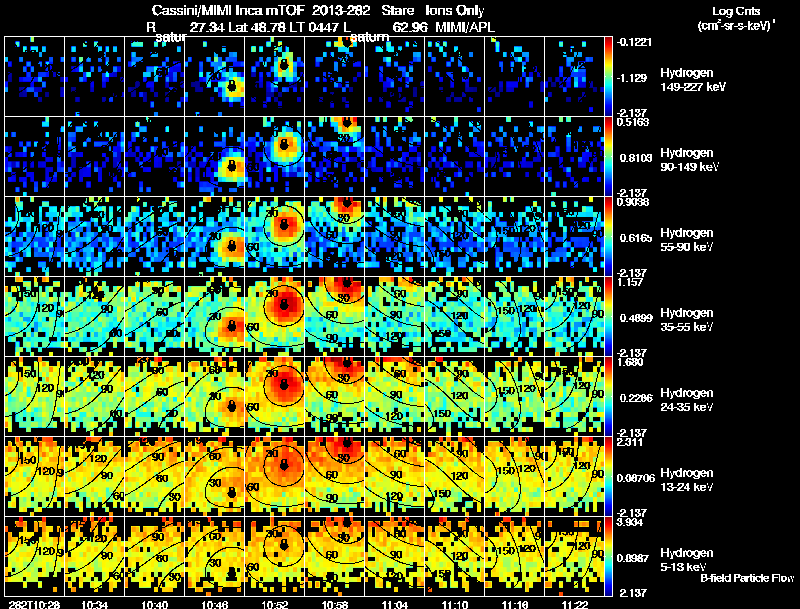Viewport: 800px width, 609px height.
Task: Click the 'Log Cnts' colorbar heading
Action: 736,11
